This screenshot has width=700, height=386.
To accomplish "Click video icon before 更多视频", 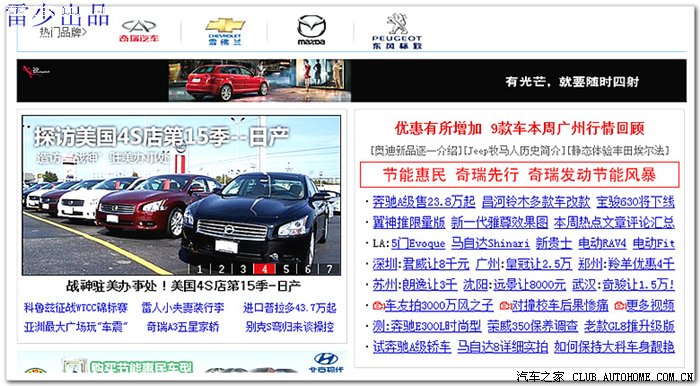I will tap(620, 306).
